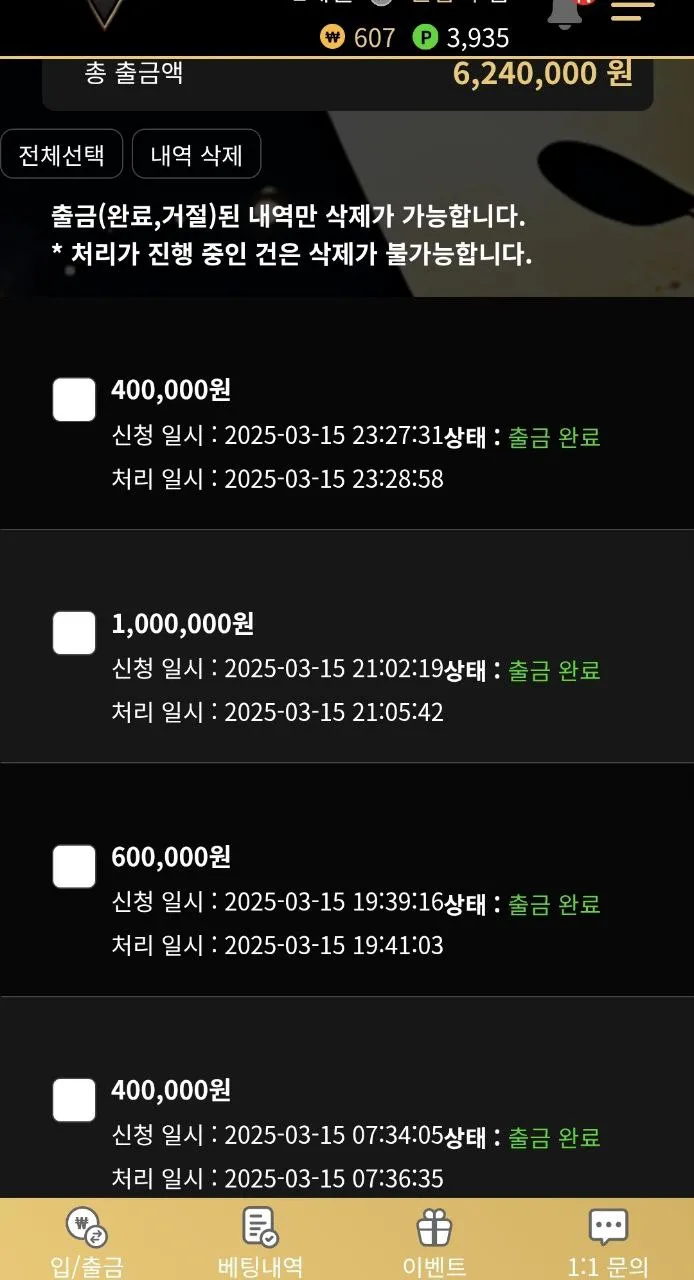Open 베팅내역 betting history icon

pos(261,1226)
